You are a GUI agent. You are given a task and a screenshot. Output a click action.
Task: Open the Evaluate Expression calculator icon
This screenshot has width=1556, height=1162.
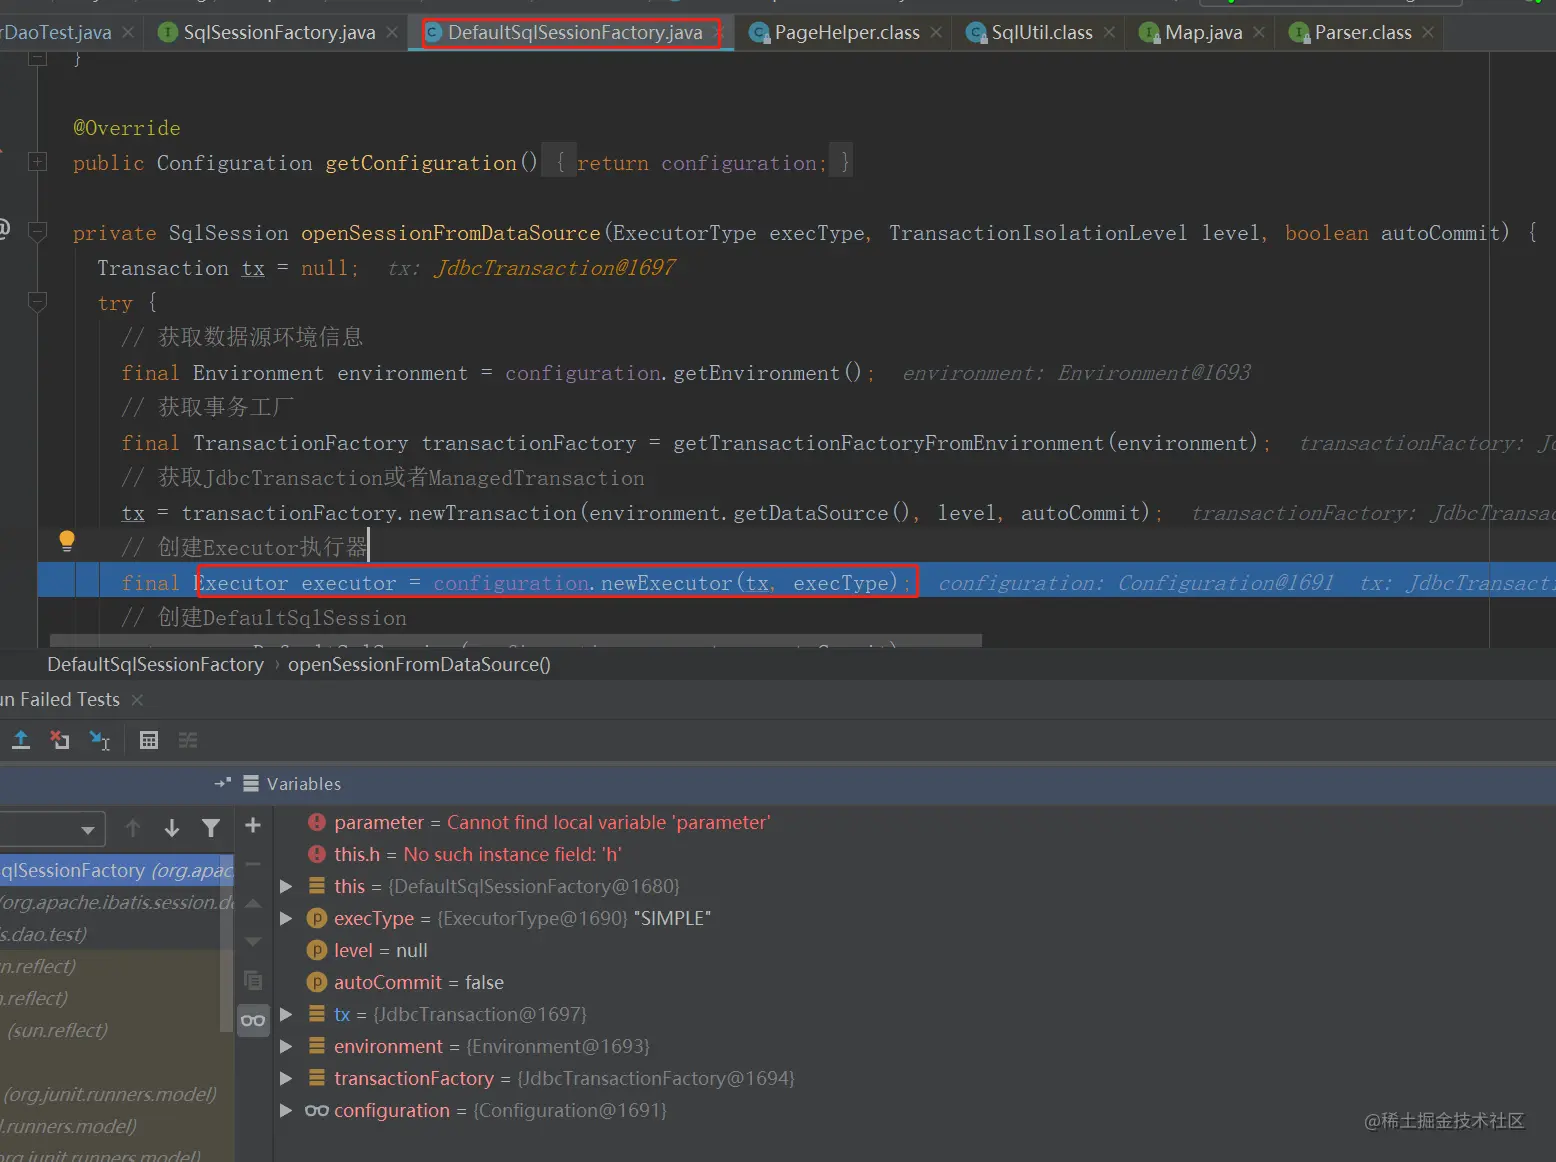click(149, 740)
